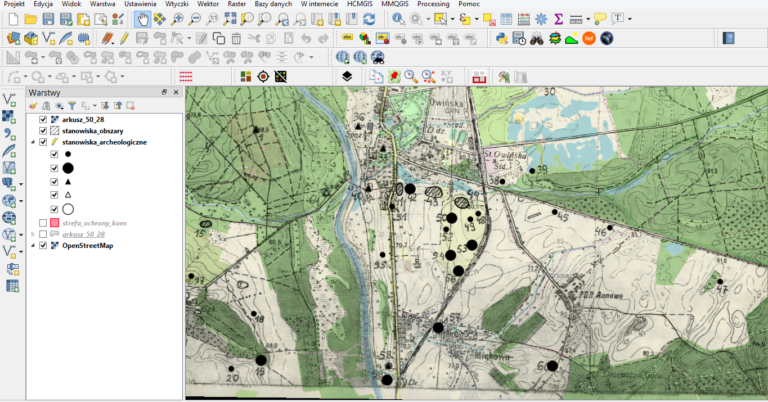Click the black stacked layers plugin icon

point(347,76)
